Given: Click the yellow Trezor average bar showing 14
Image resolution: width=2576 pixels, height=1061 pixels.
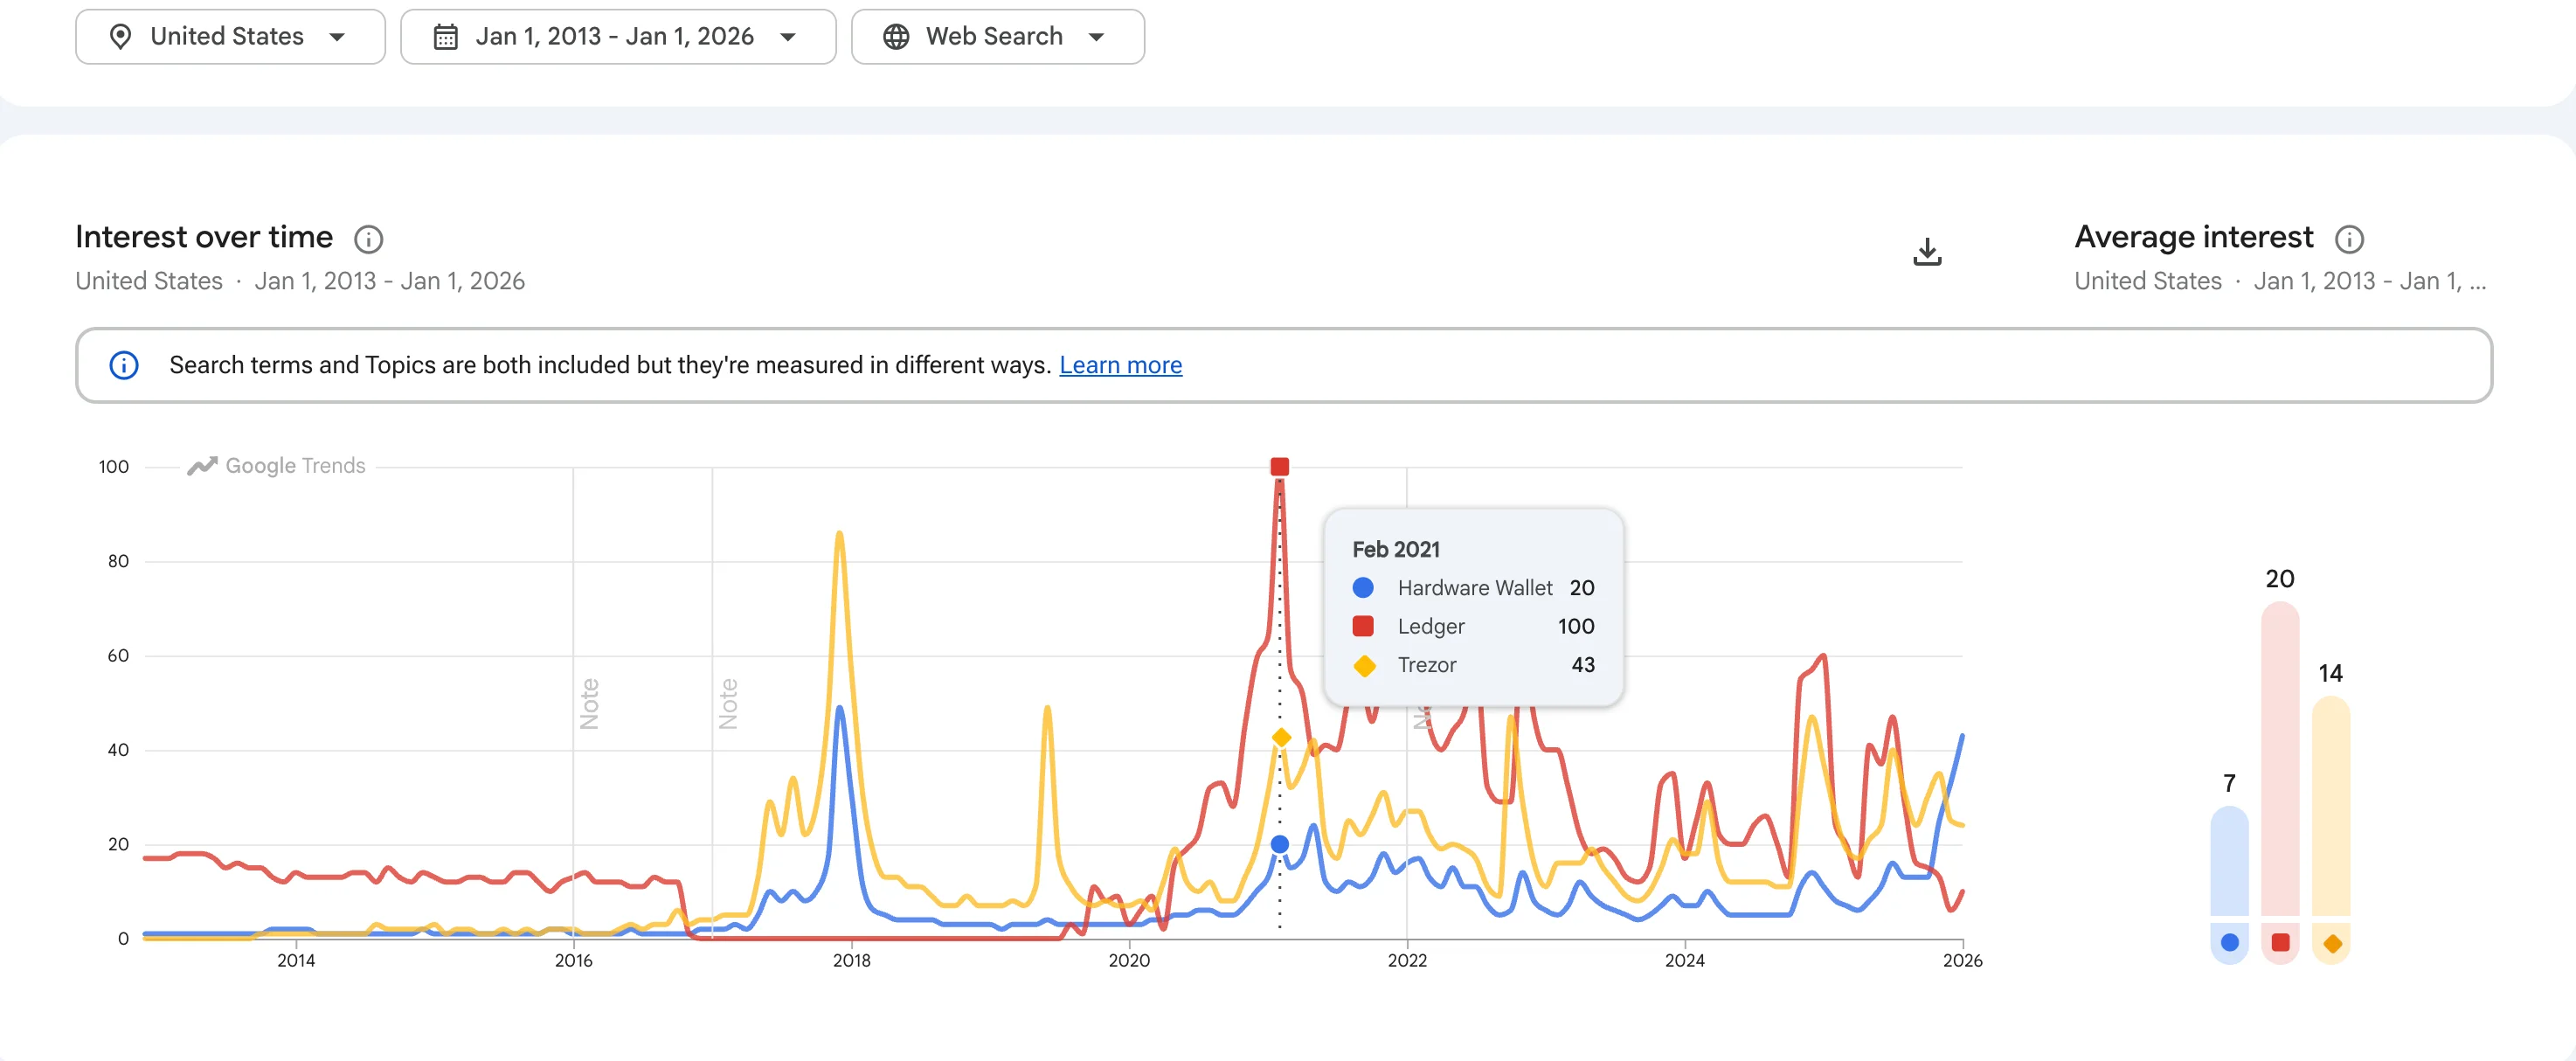Looking at the screenshot, I should point(2331,806).
